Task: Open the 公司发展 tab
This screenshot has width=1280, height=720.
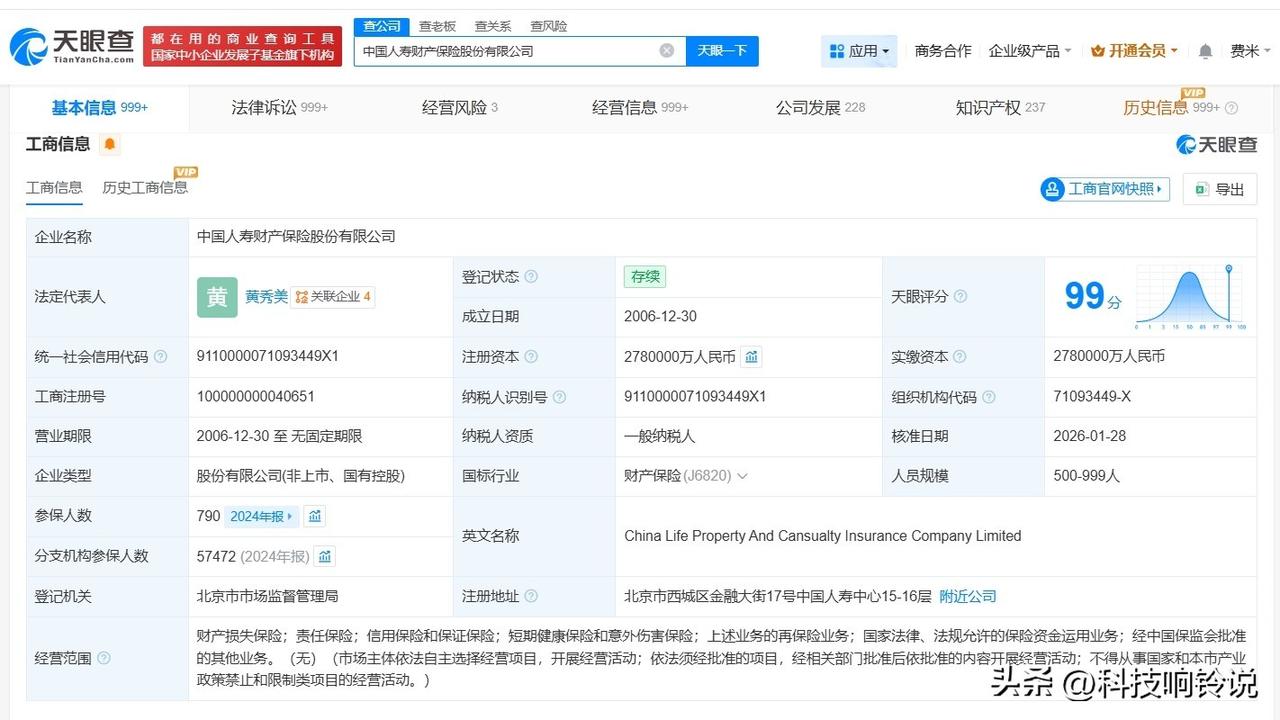Action: pyautogui.click(x=820, y=108)
